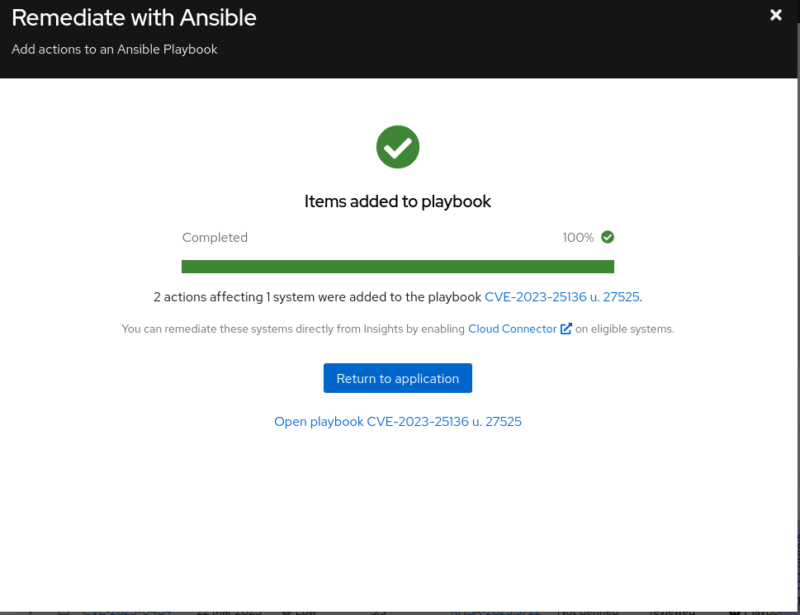Click the small green check beside 100%

(x=608, y=237)
